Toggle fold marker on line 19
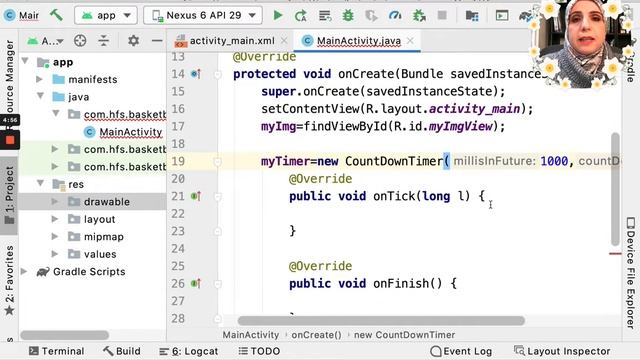 (218, 162)
